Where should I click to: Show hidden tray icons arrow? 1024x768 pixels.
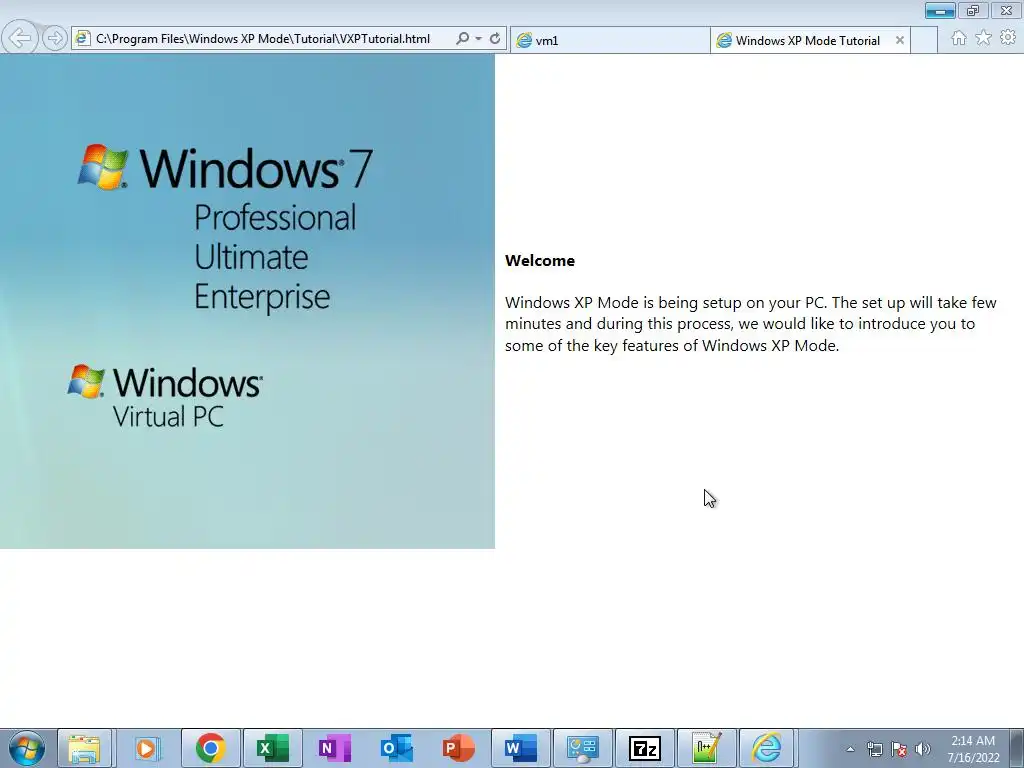coord(850,749)
